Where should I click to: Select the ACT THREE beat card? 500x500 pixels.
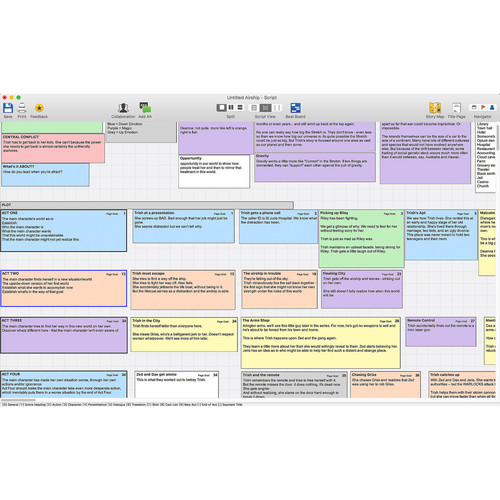[64, 335]
